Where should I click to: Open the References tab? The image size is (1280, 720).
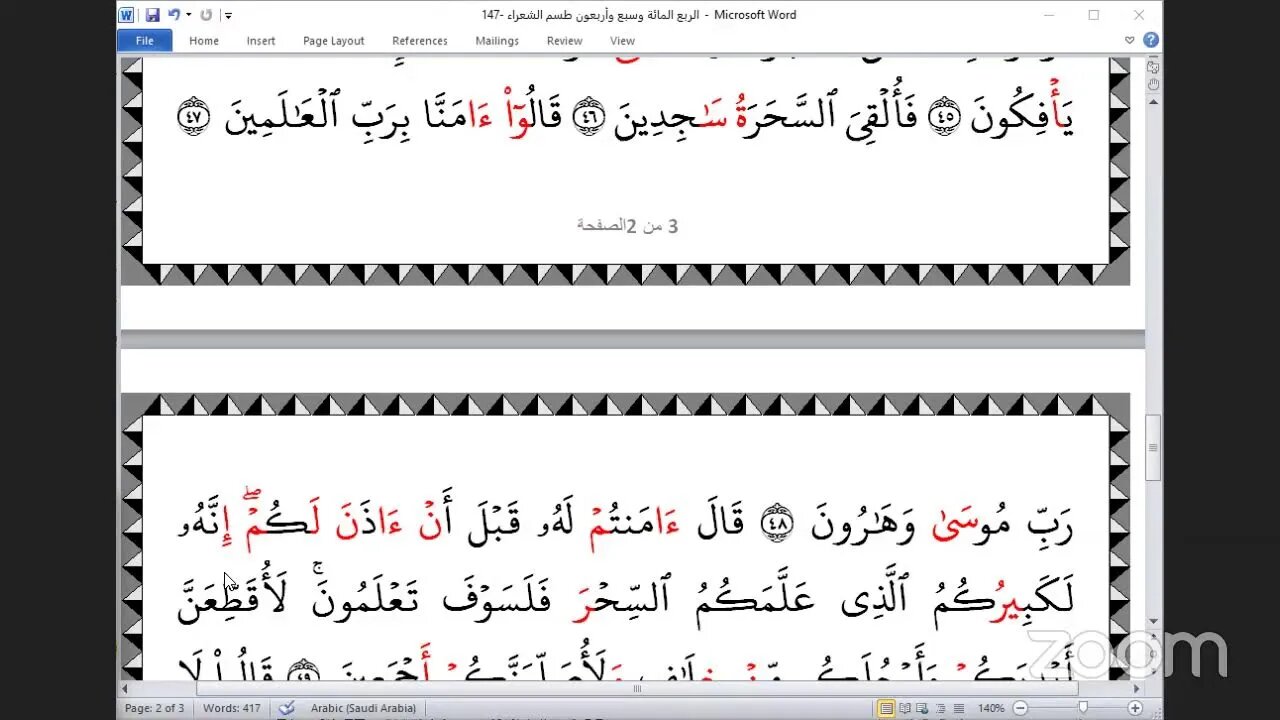coord(420,41)
